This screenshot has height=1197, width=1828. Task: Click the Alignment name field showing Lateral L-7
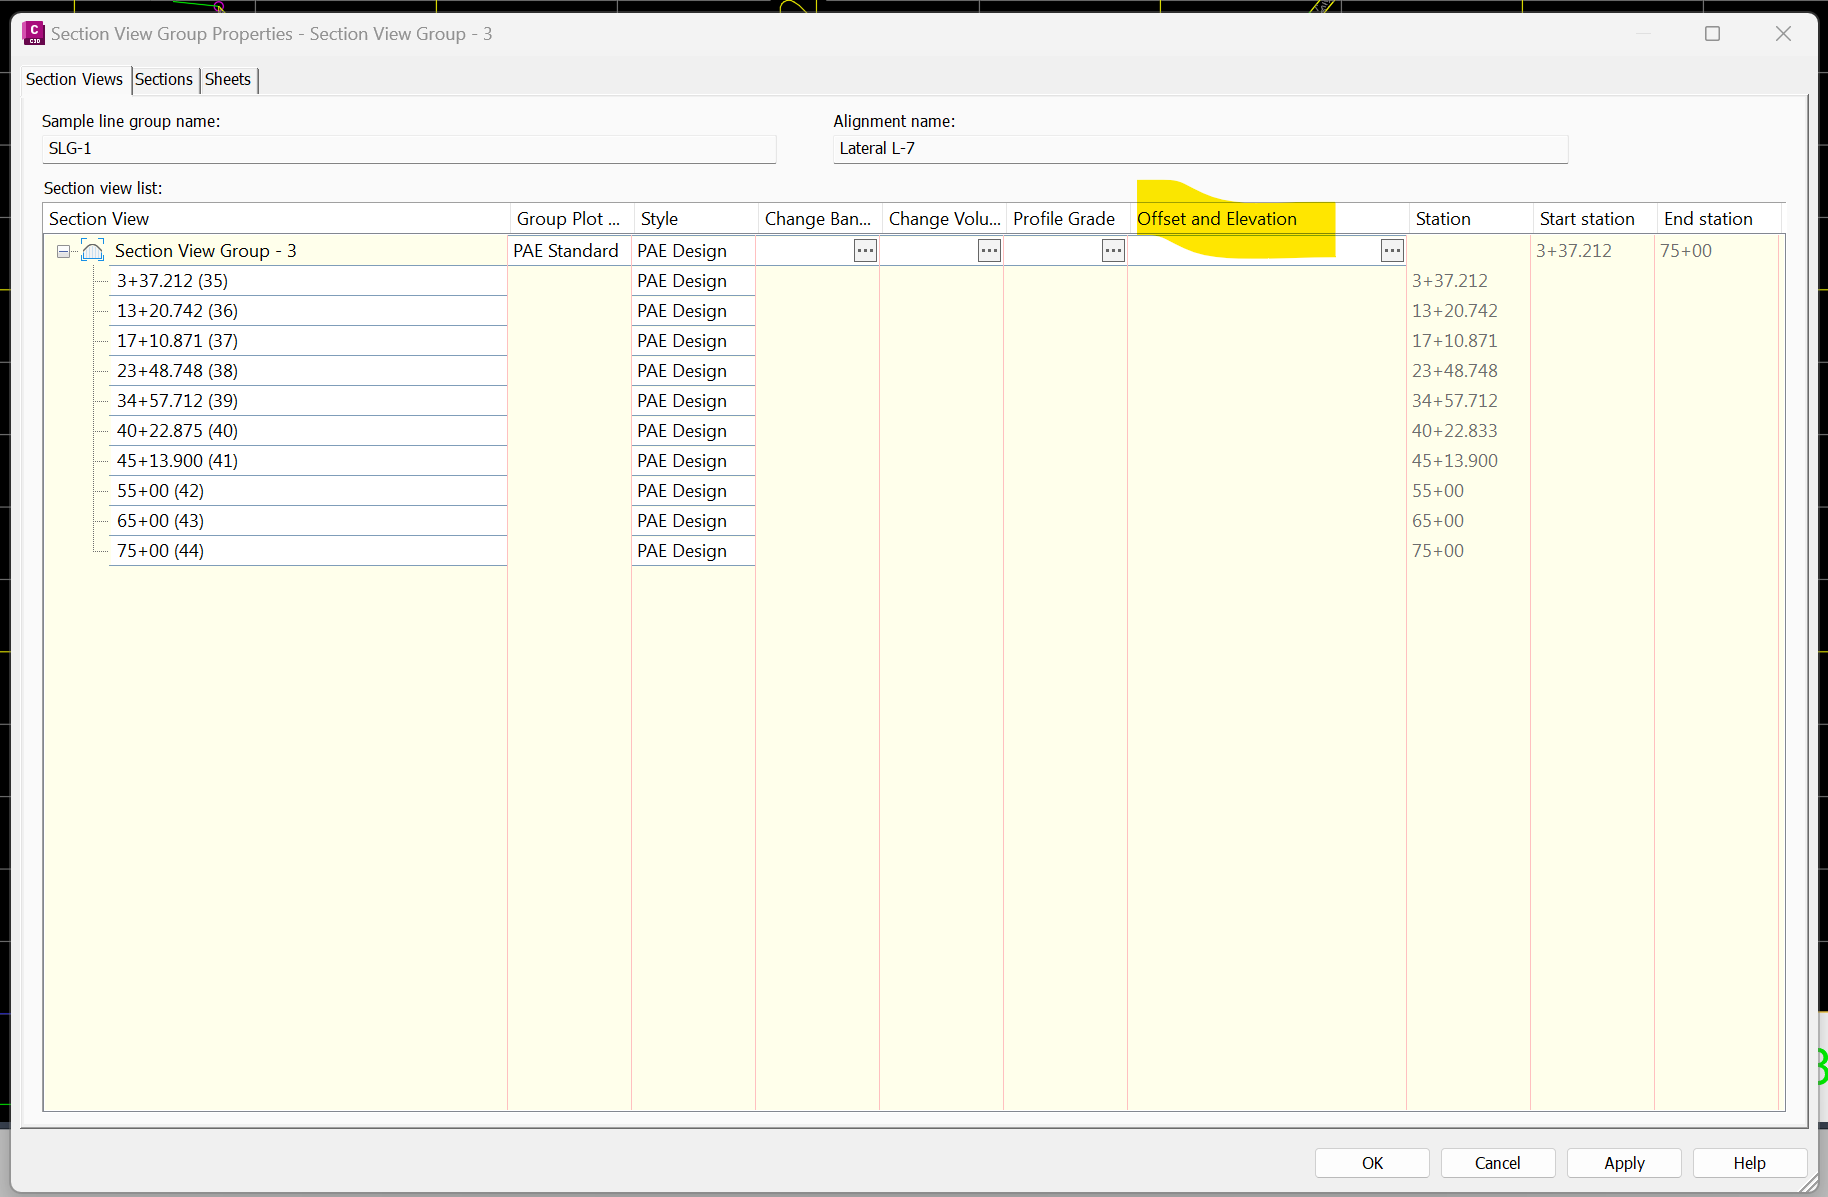[x=1199, y=148]
